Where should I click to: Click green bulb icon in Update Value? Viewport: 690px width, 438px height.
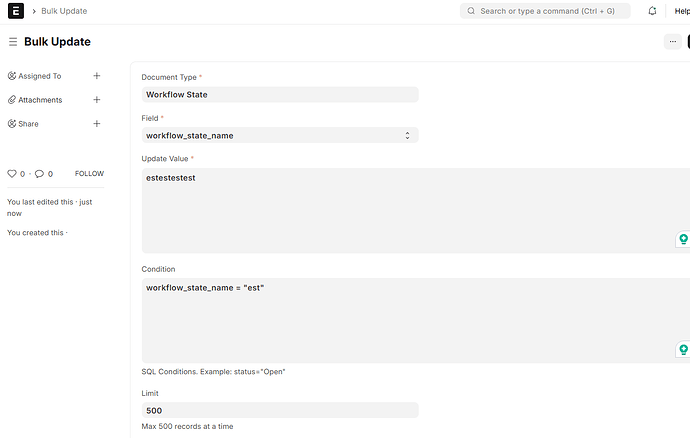point(683,240)
